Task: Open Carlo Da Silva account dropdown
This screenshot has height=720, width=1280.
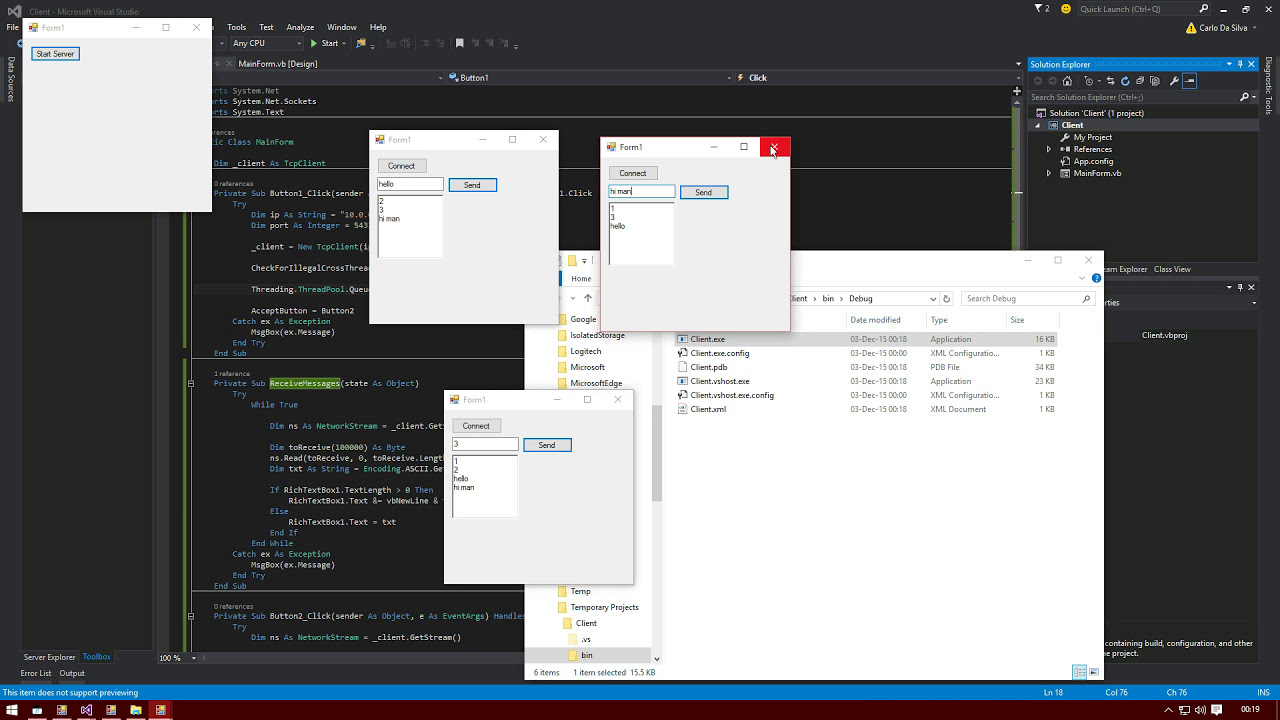Action: coord(1253,28)
